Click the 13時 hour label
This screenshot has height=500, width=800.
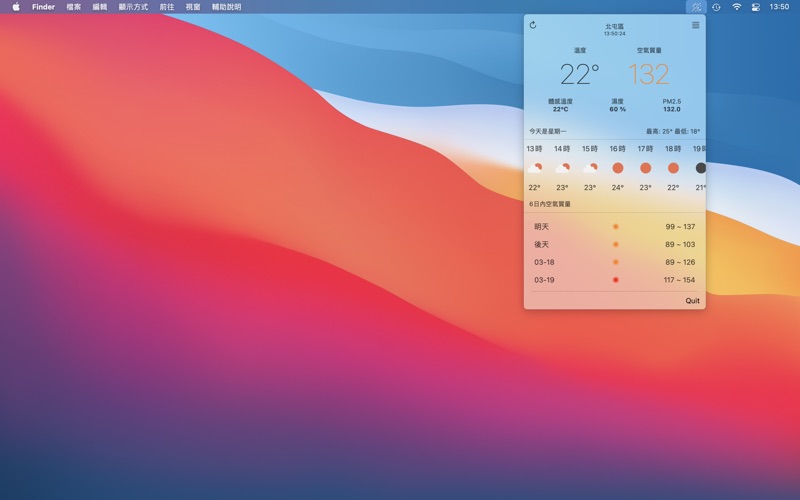tap(534, 148)
